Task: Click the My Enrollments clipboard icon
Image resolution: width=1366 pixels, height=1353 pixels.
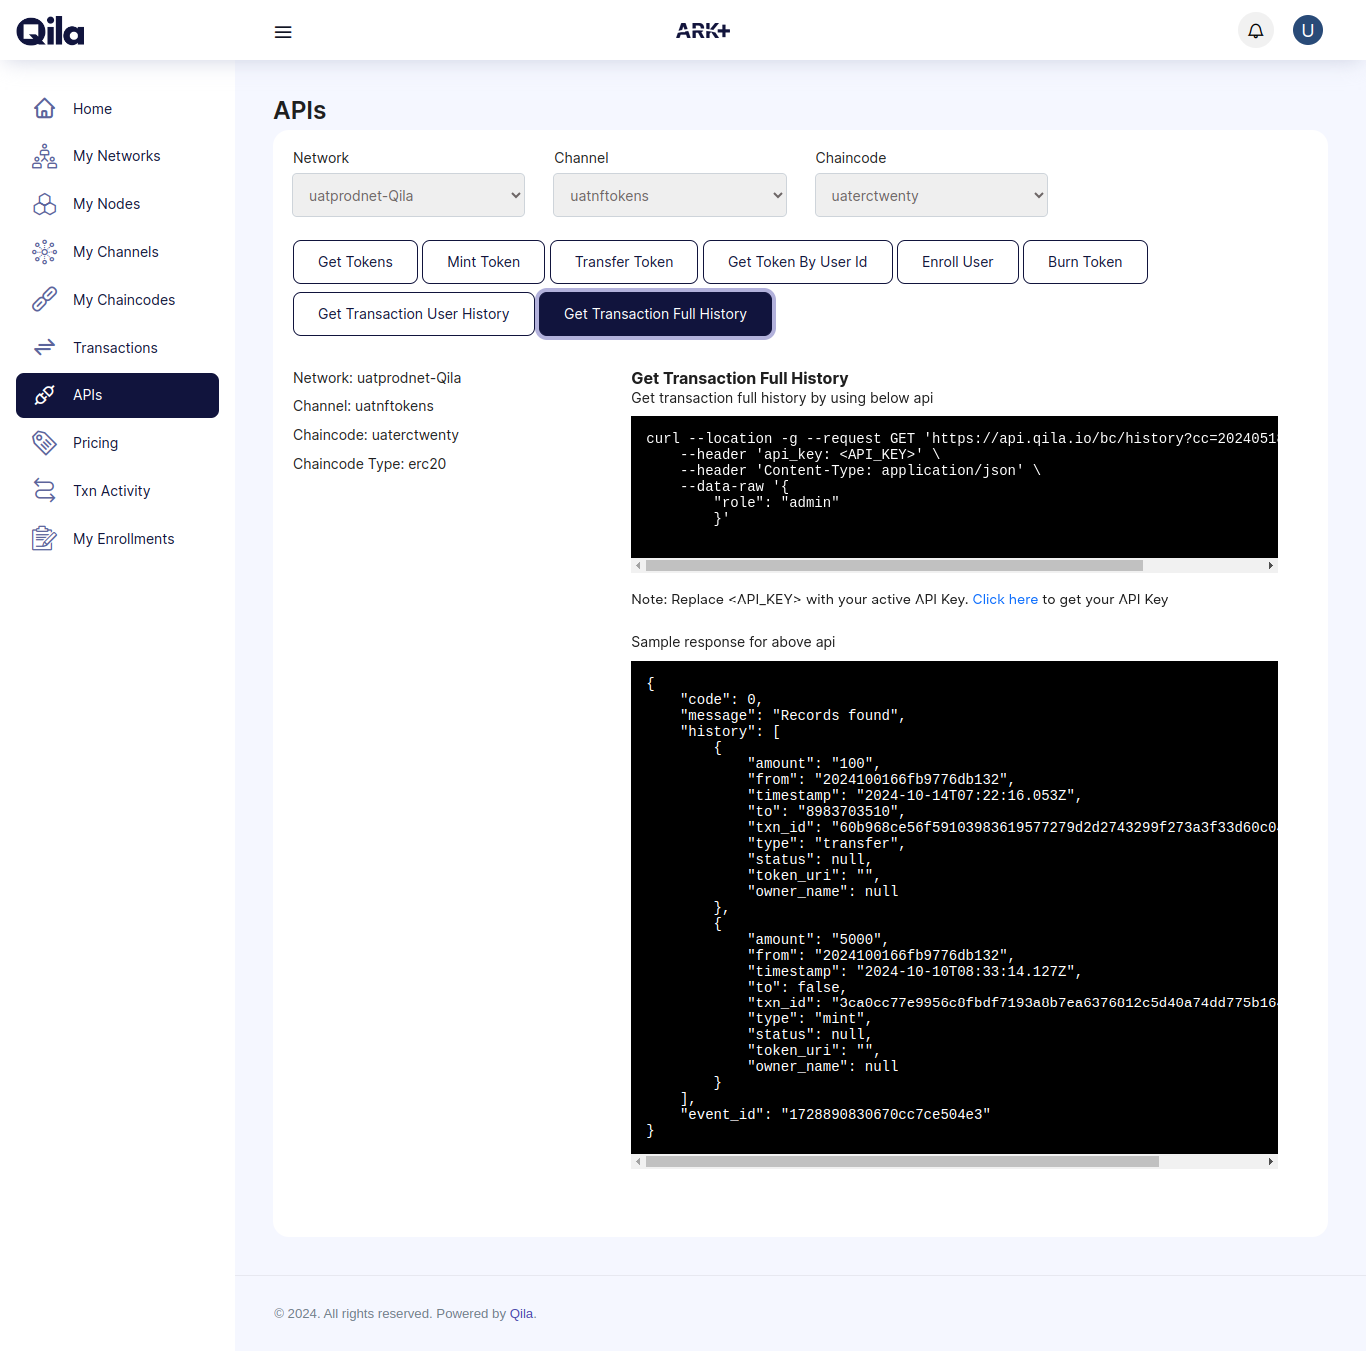Action: pos(45,538)
